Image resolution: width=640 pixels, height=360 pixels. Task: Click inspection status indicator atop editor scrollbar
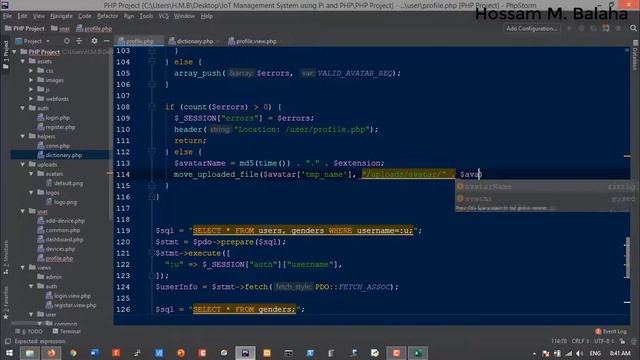point(627,50)
